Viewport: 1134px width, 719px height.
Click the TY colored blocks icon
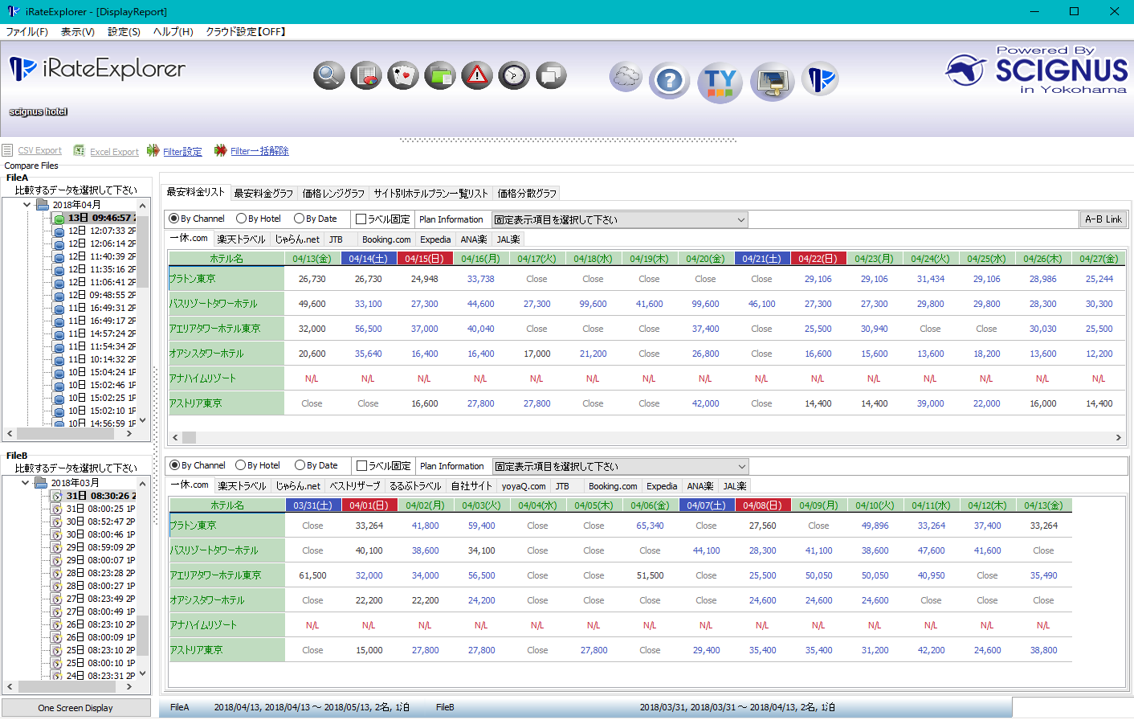point(720,80)
